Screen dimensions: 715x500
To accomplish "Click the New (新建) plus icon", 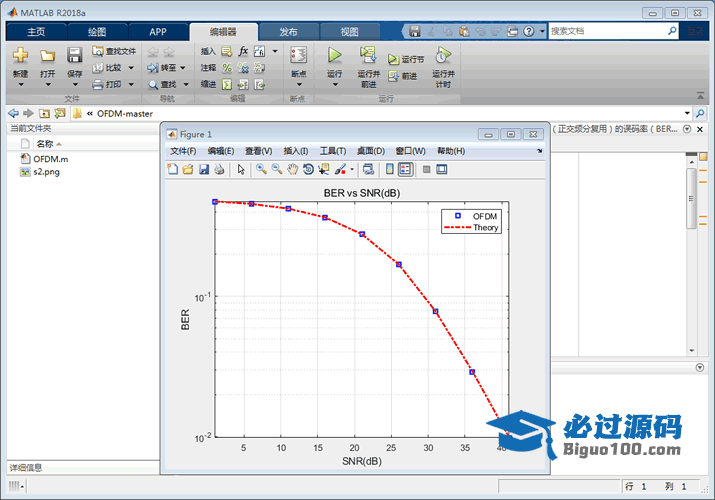I will coord(21,55).
